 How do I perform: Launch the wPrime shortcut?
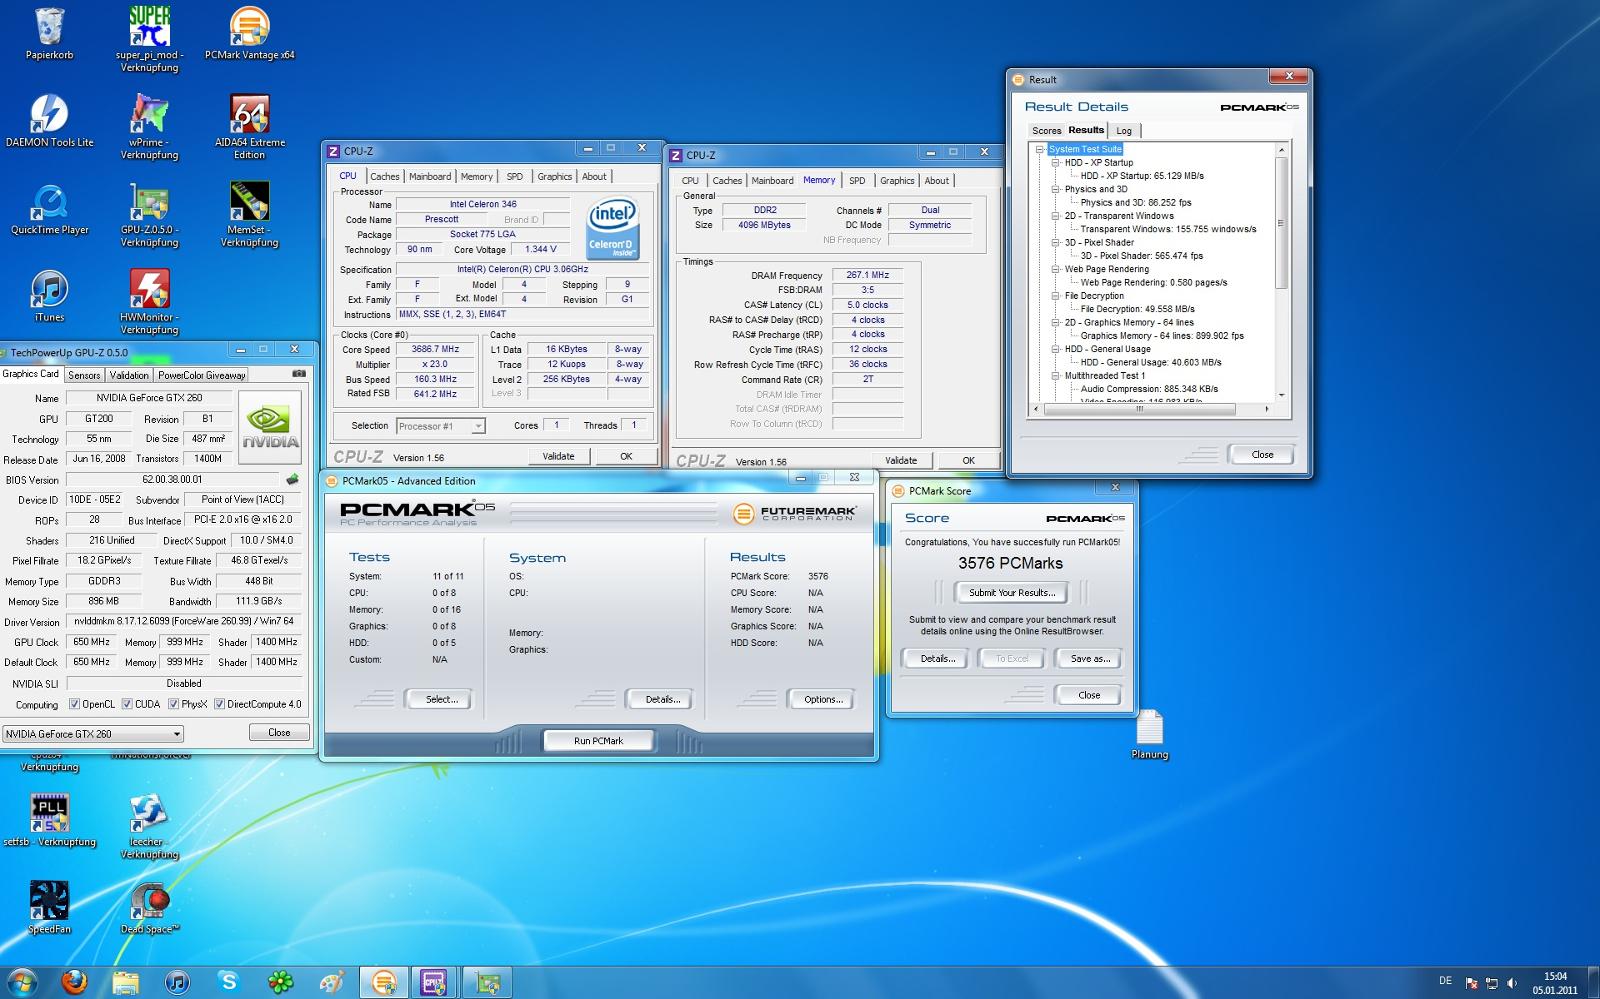[x=149, y=127]
